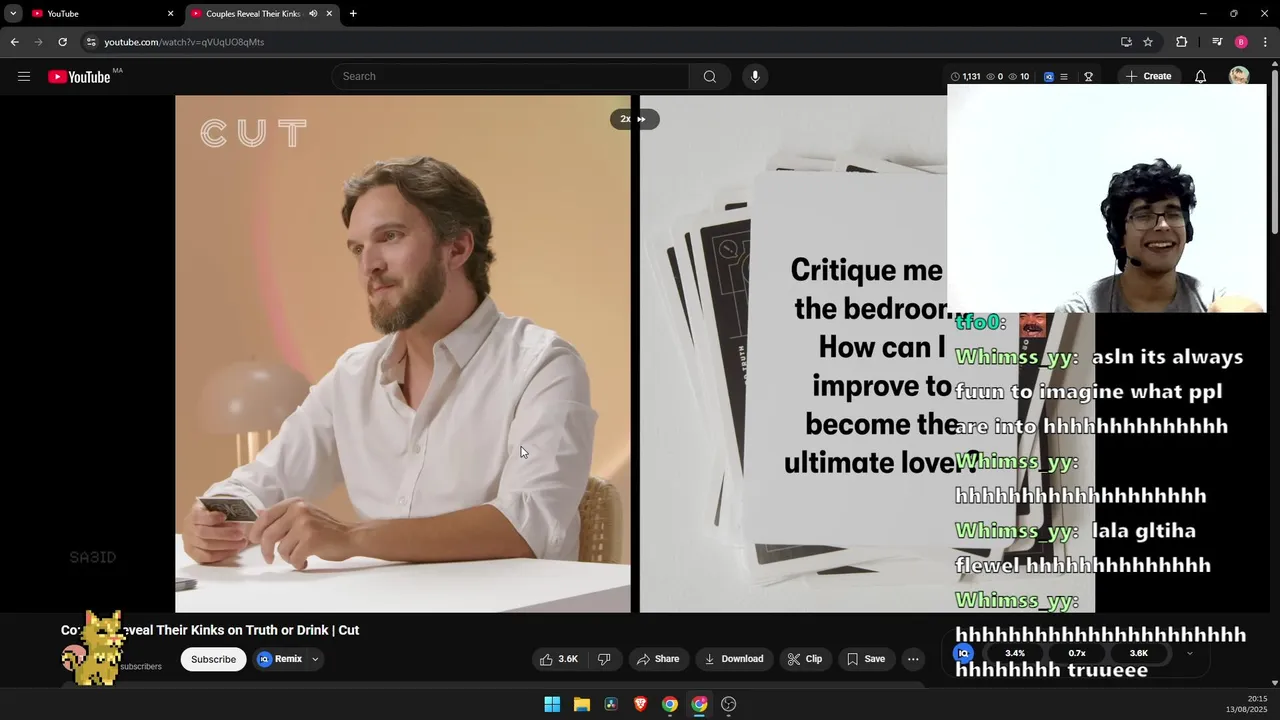
Task: Open the YouTube guide hamburger menu
Action: (x=24, y=76)
